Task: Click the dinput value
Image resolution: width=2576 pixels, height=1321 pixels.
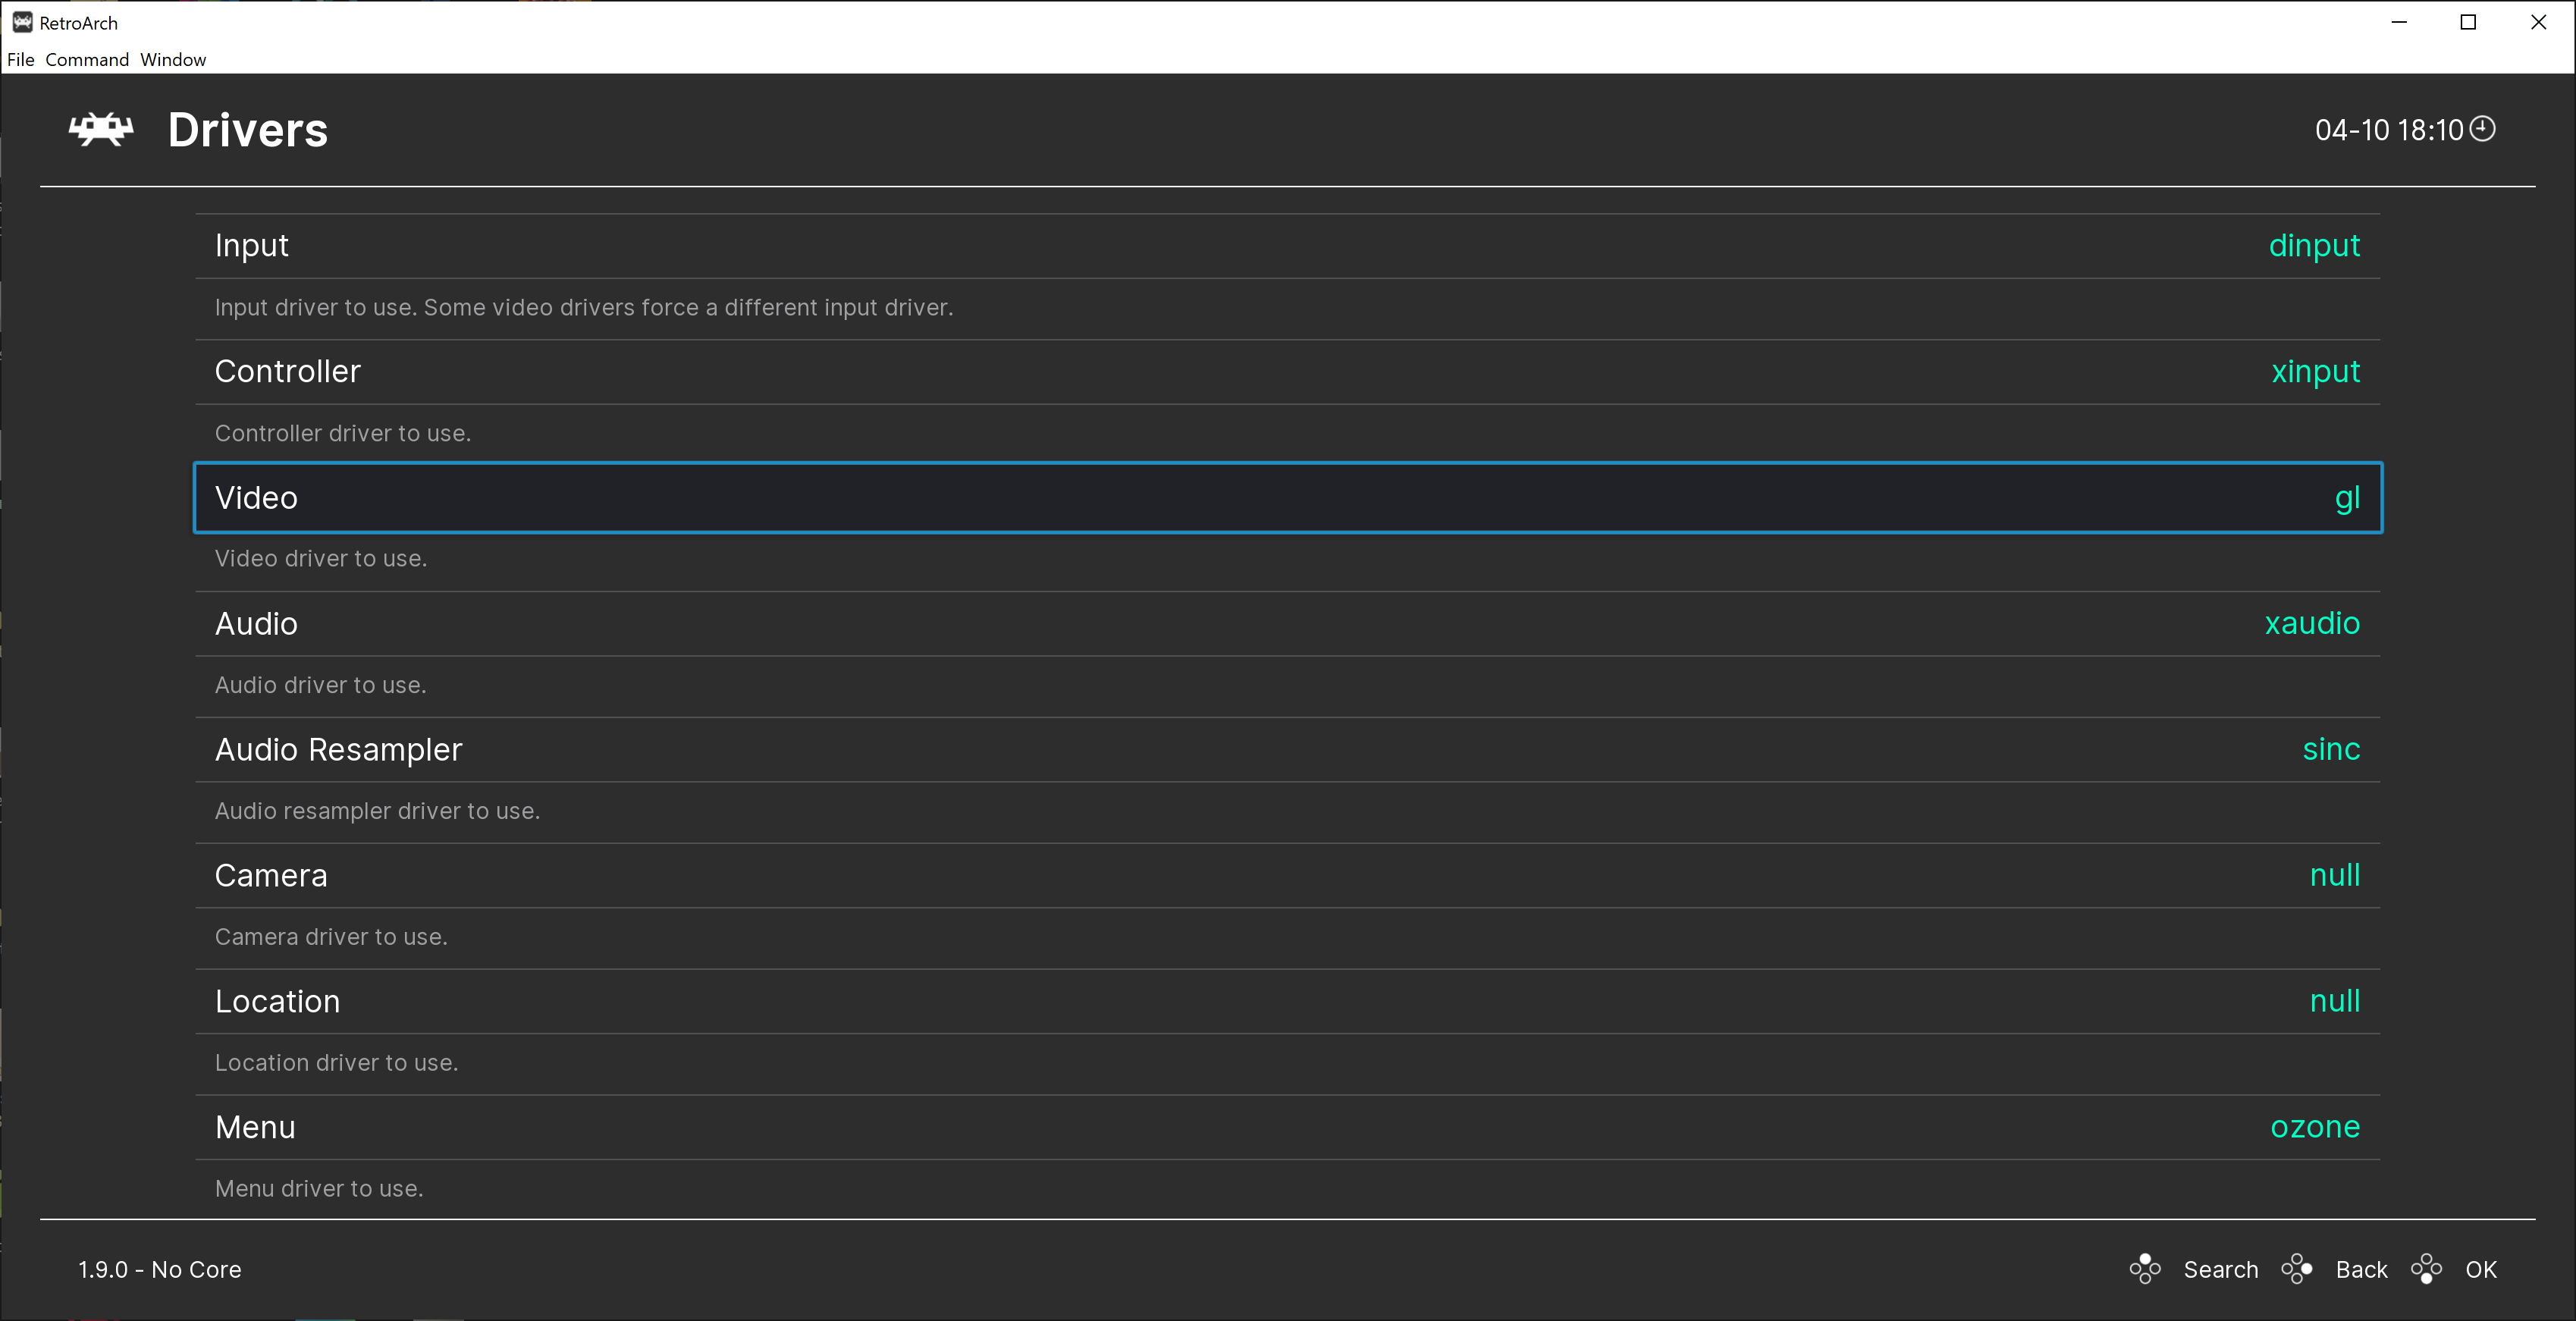Action: [x=2314, y=246]
